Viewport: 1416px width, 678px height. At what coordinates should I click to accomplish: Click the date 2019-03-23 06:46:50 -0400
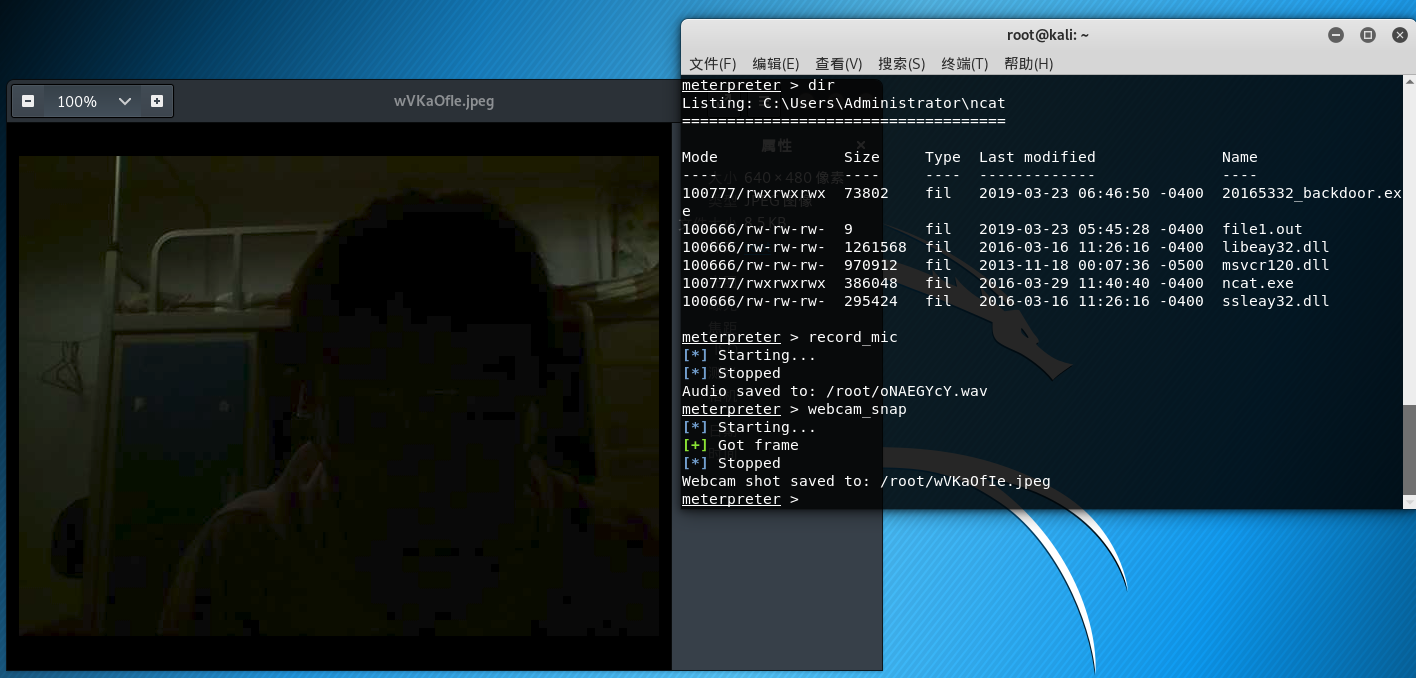pyautogui.click(x=1091, y=193)
